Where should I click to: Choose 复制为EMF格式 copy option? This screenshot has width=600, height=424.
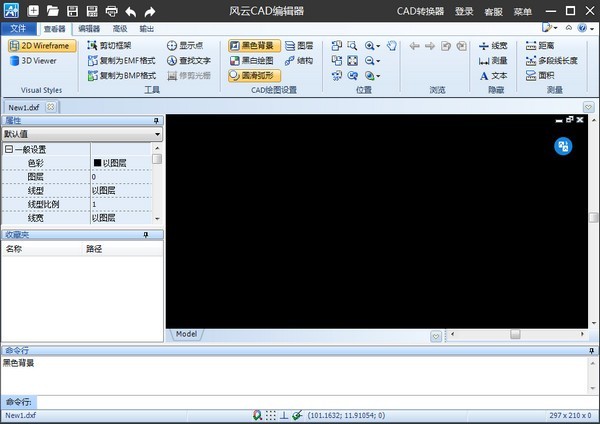(121, 60)
